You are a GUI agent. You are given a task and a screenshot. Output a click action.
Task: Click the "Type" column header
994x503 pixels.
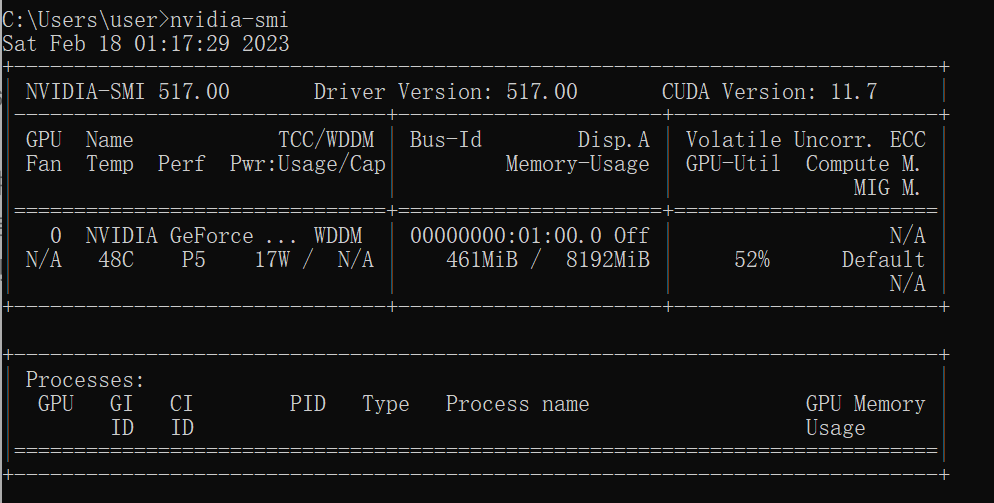[x=386, y=404]
